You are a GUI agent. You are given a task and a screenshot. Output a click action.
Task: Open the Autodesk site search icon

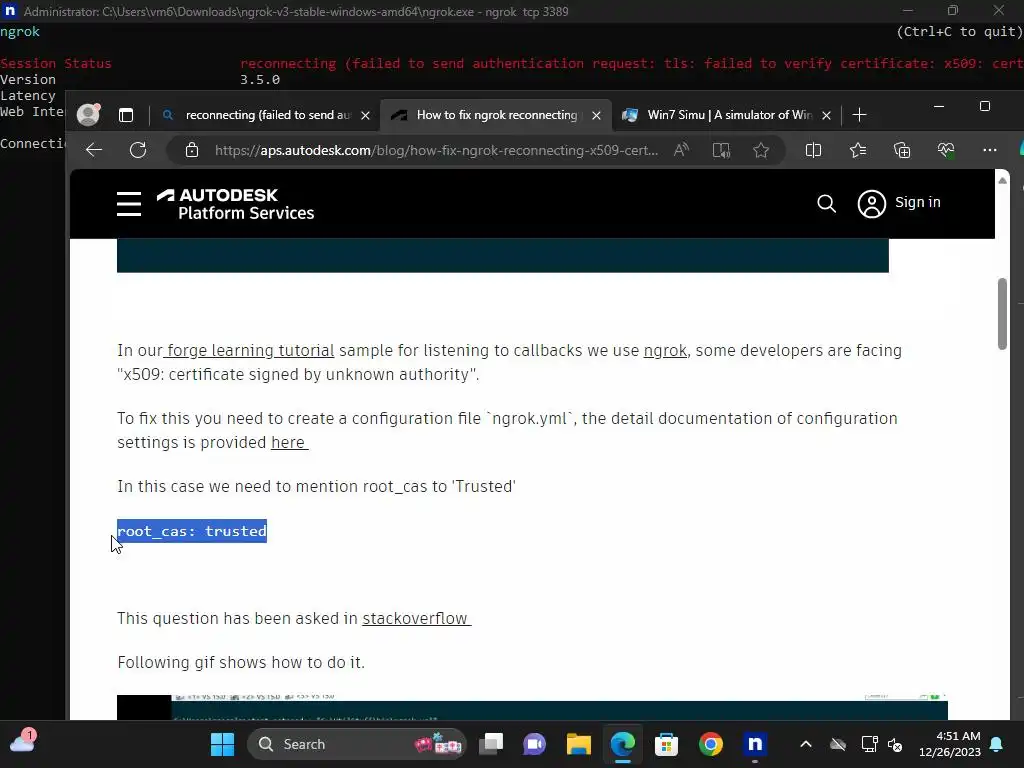(x=826, y=204)
